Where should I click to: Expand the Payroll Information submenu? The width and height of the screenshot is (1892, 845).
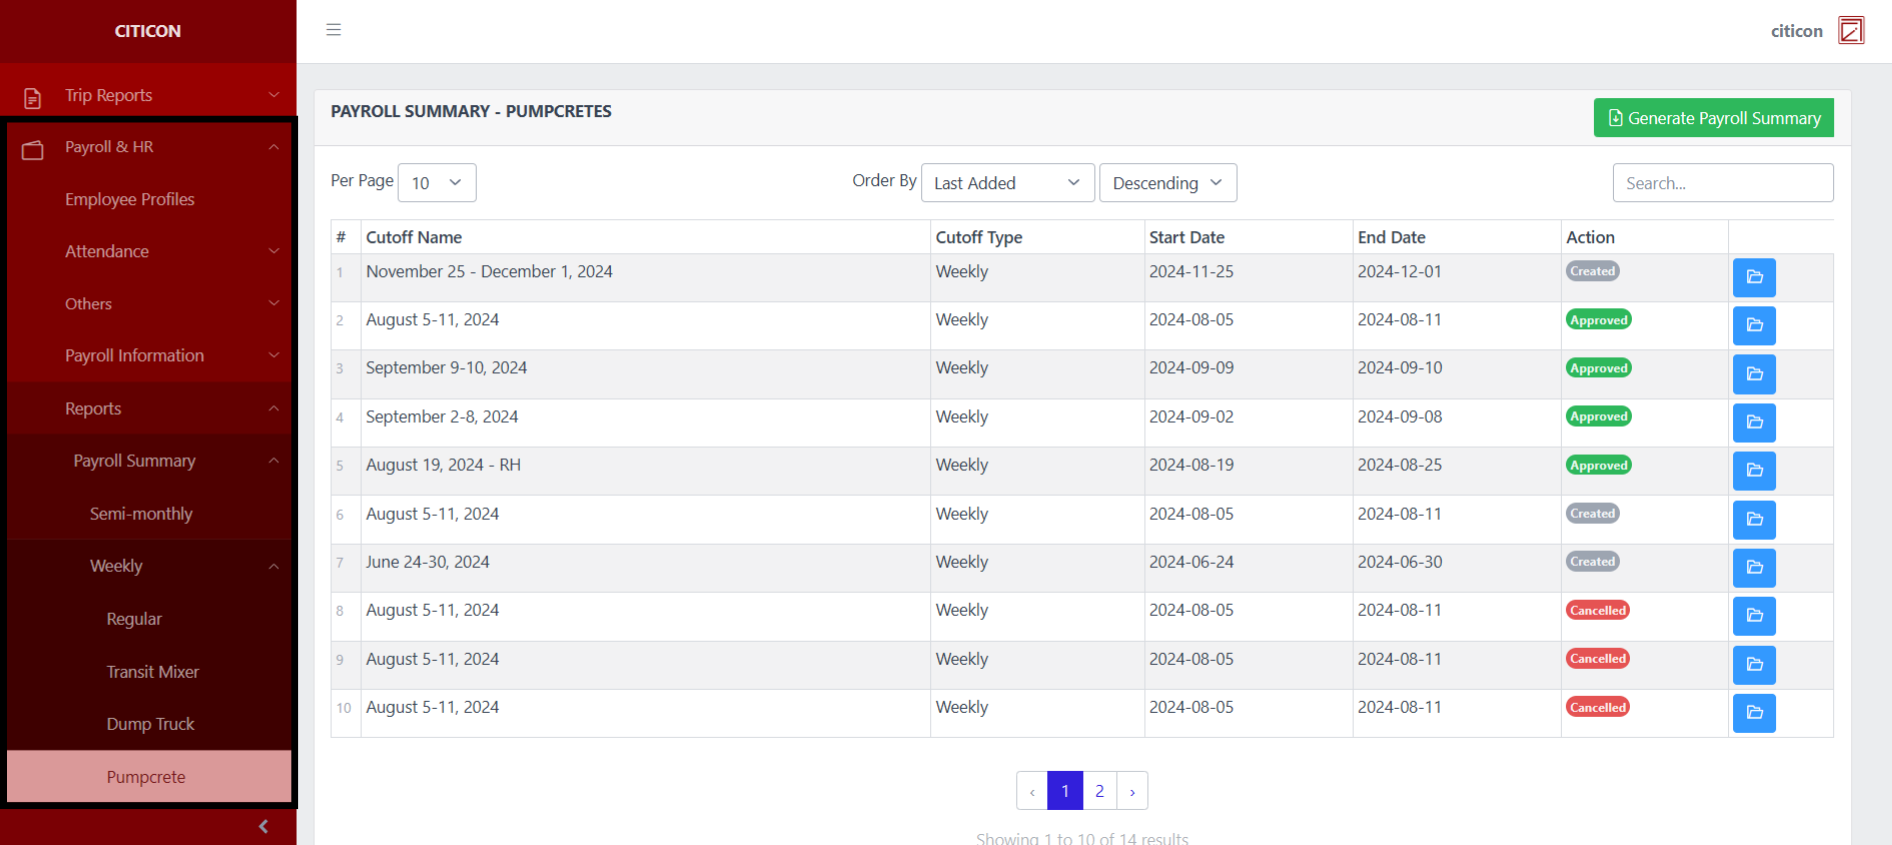(x=148, y=355)
